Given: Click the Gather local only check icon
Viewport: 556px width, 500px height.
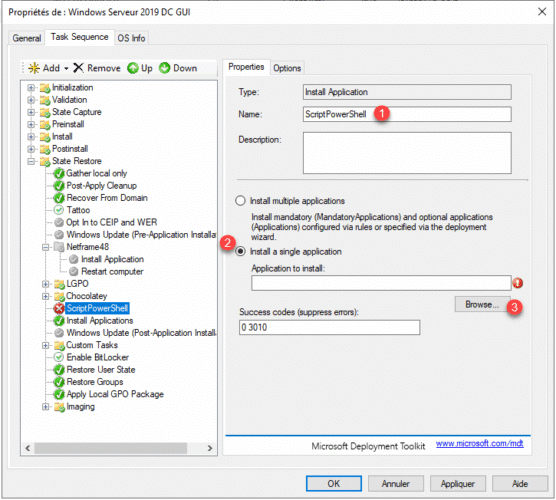Looking at the screenshot, I should [x=59, y=173].
